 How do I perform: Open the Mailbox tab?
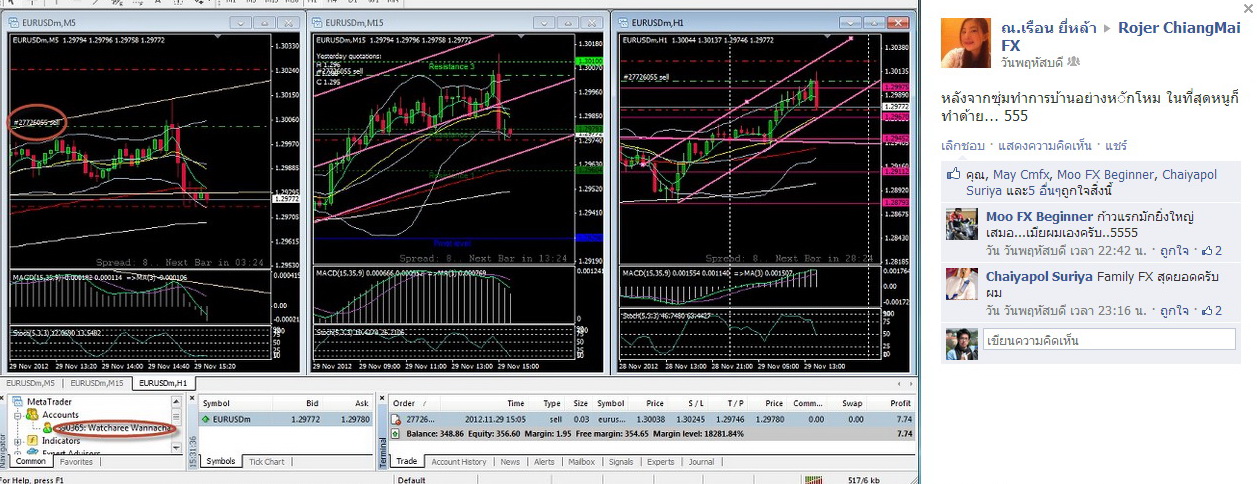[581, 462]
